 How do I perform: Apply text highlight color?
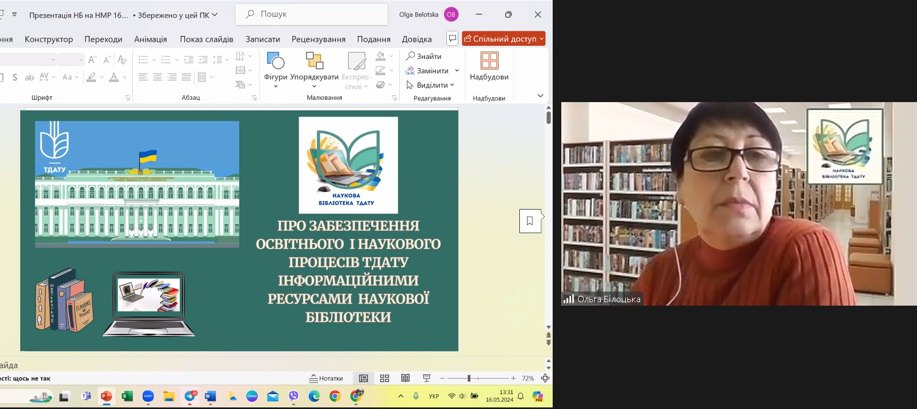click(x=91, y=77)
